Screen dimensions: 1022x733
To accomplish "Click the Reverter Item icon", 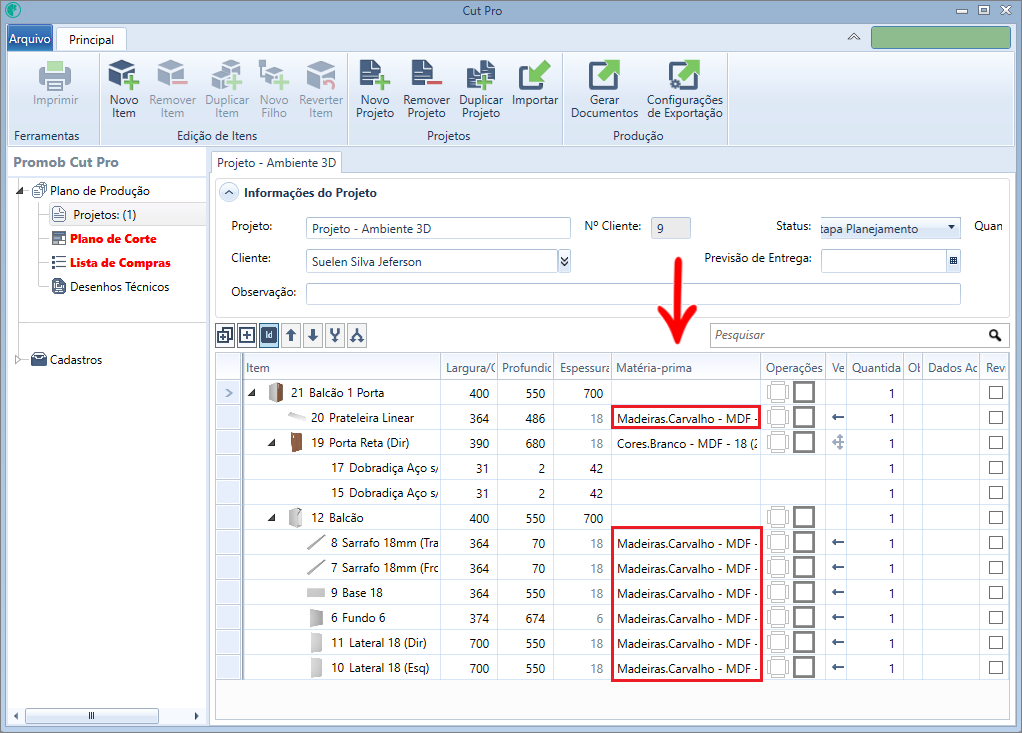I will 321,74.
